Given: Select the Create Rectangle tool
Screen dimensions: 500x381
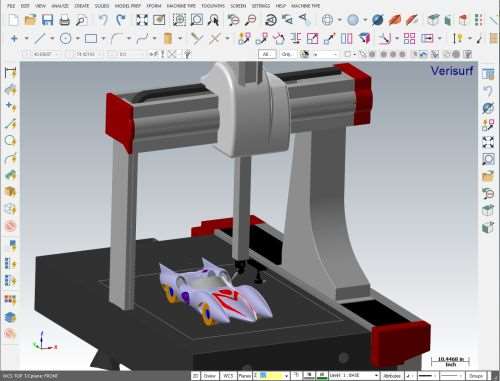Looking at the screenshot, I should (91, 39).
